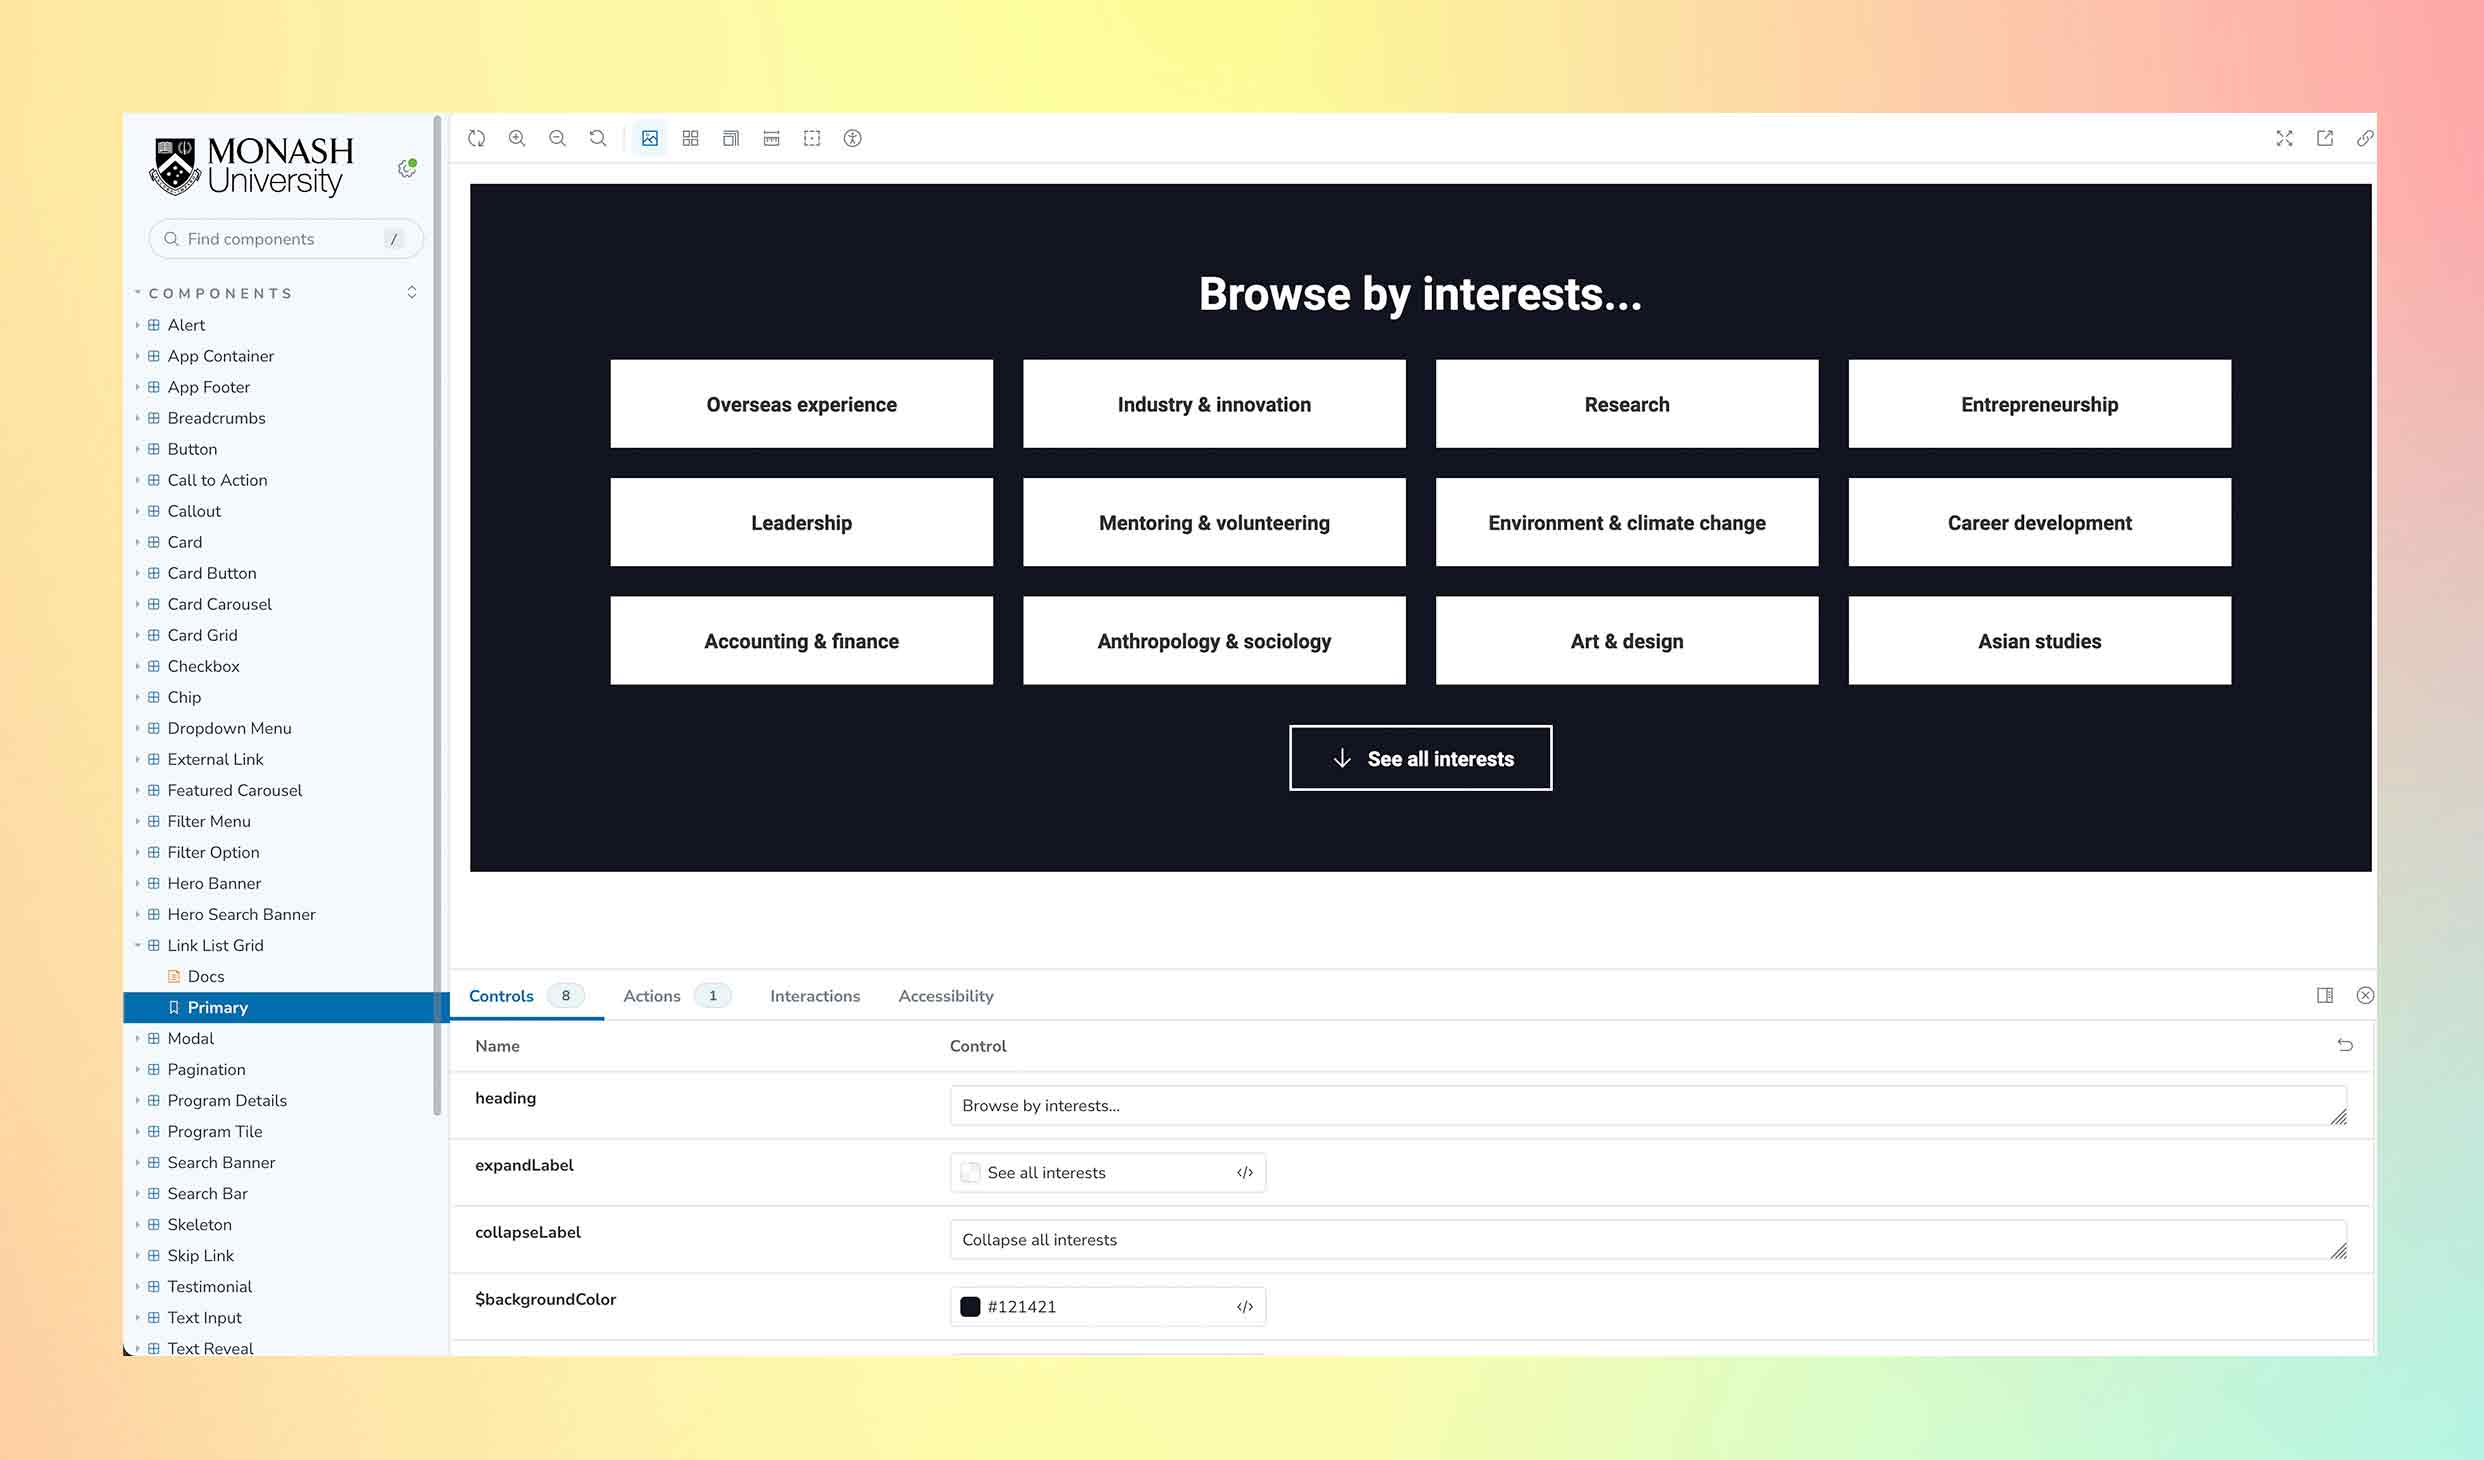Screen dimensions: 2484x1460
Task: Click the Monash University logo
Action: coord(251,166)
